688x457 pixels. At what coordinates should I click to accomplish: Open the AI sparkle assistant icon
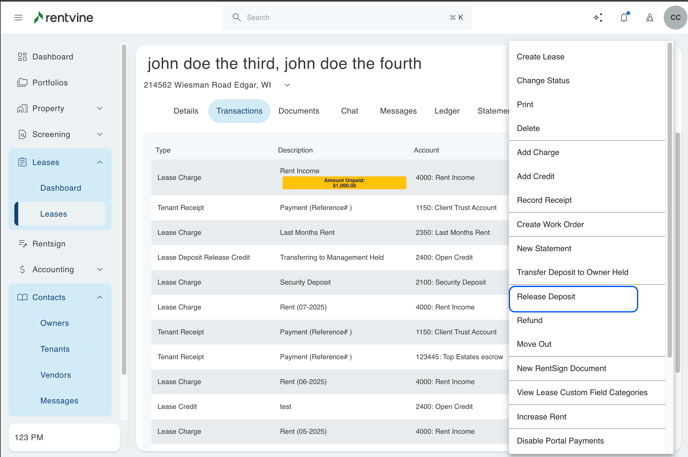click(x=598, y=17)
